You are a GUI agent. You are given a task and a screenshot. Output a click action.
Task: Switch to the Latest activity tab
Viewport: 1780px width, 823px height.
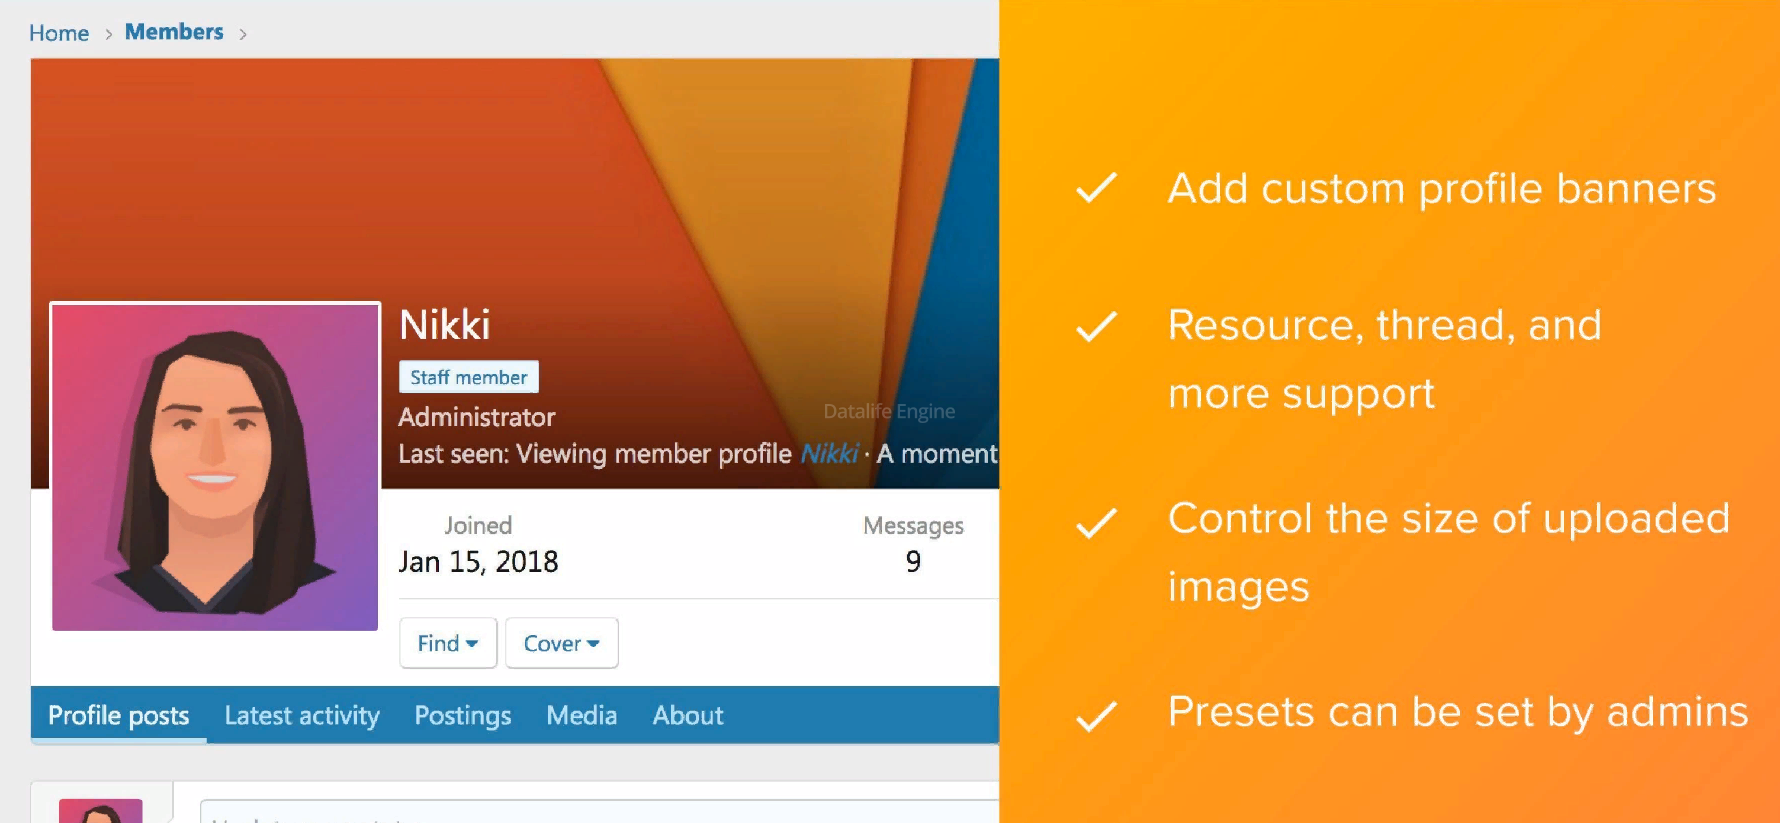pos(302,715)
